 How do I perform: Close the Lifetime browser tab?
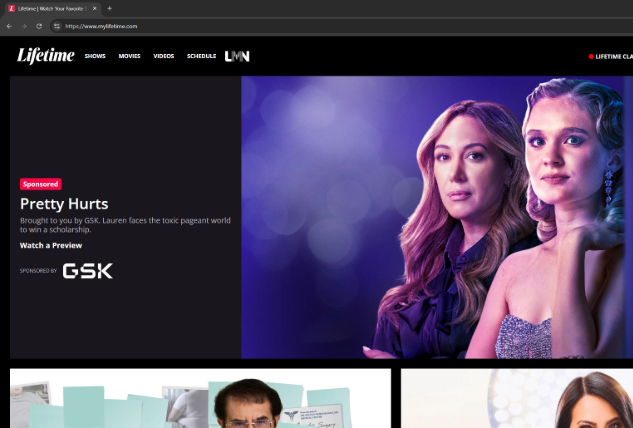coord(94,8)
